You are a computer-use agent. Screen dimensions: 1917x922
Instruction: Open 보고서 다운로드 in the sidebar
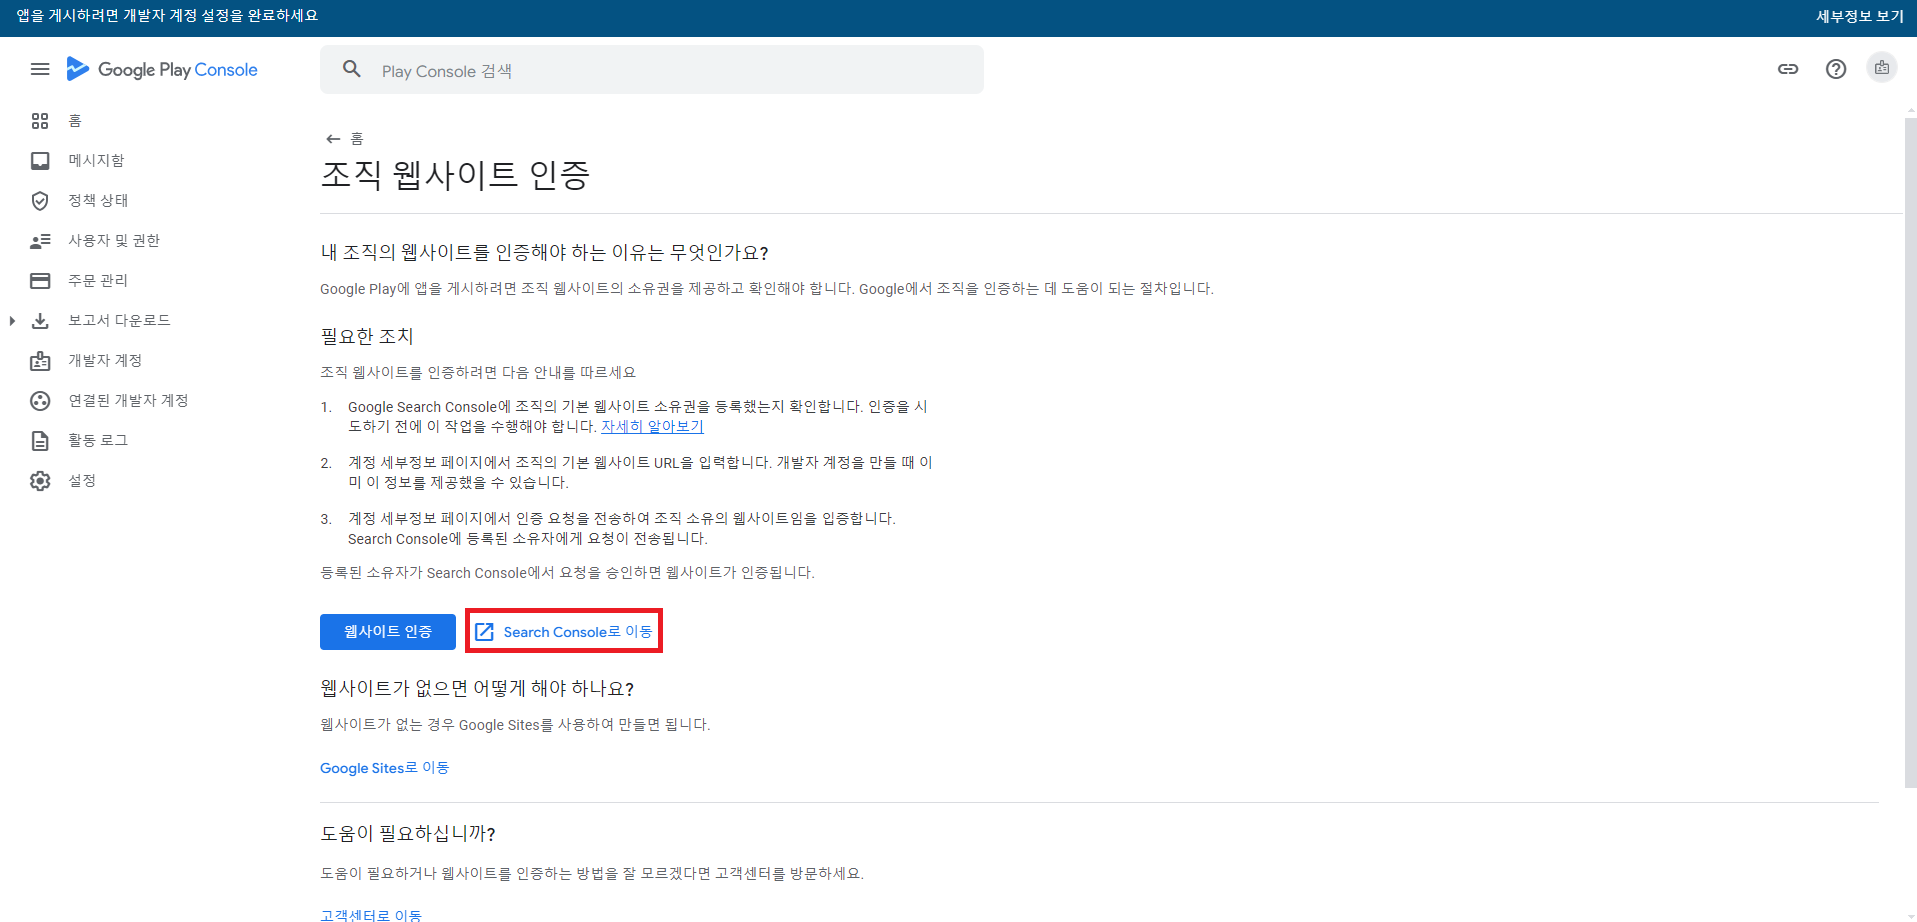pos(119,321)
